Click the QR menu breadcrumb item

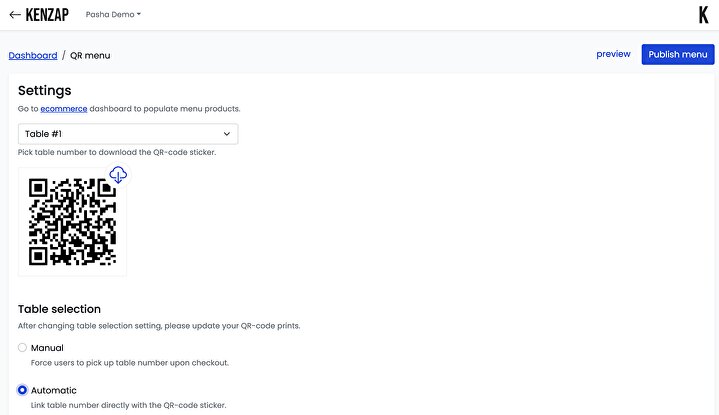(x=90, y=55)
